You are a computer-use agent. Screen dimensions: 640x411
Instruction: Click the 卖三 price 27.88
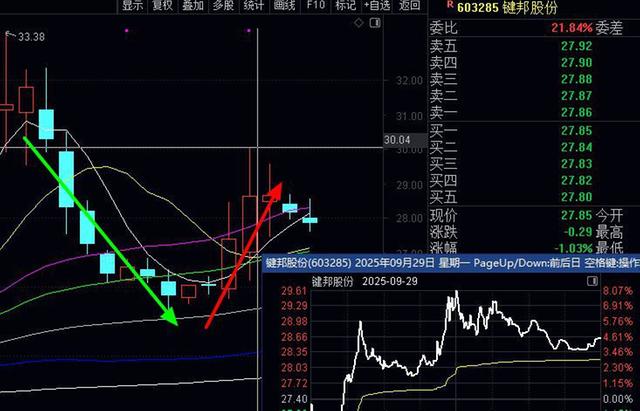pos(576,79)
